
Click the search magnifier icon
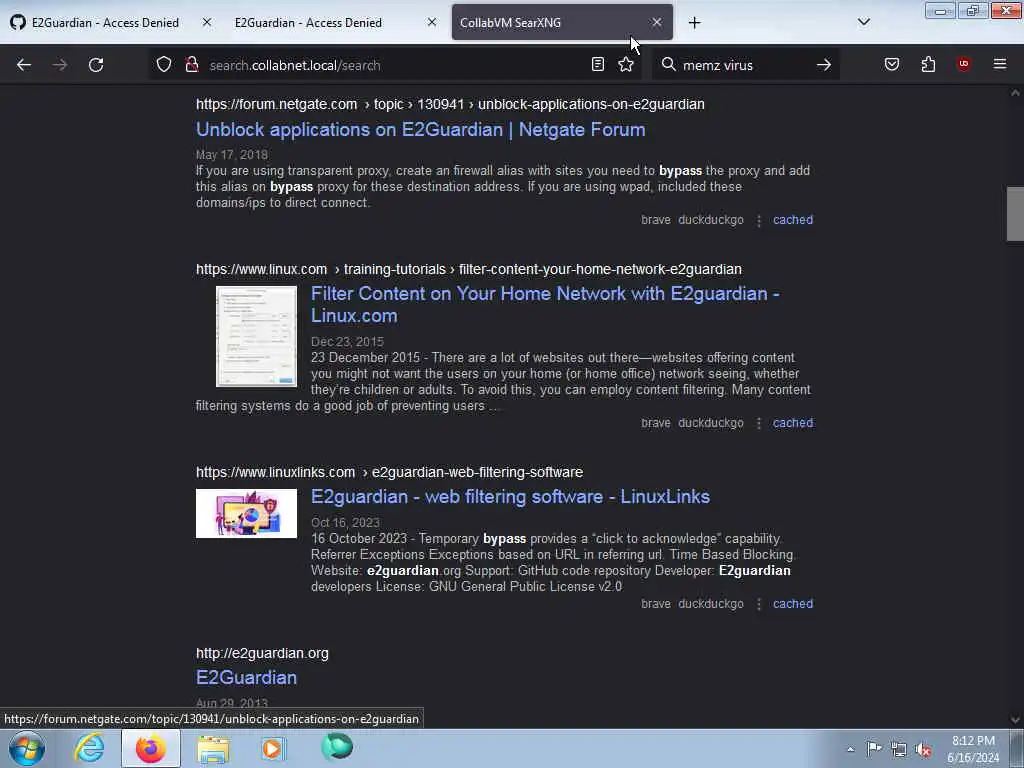pos(668,64)
